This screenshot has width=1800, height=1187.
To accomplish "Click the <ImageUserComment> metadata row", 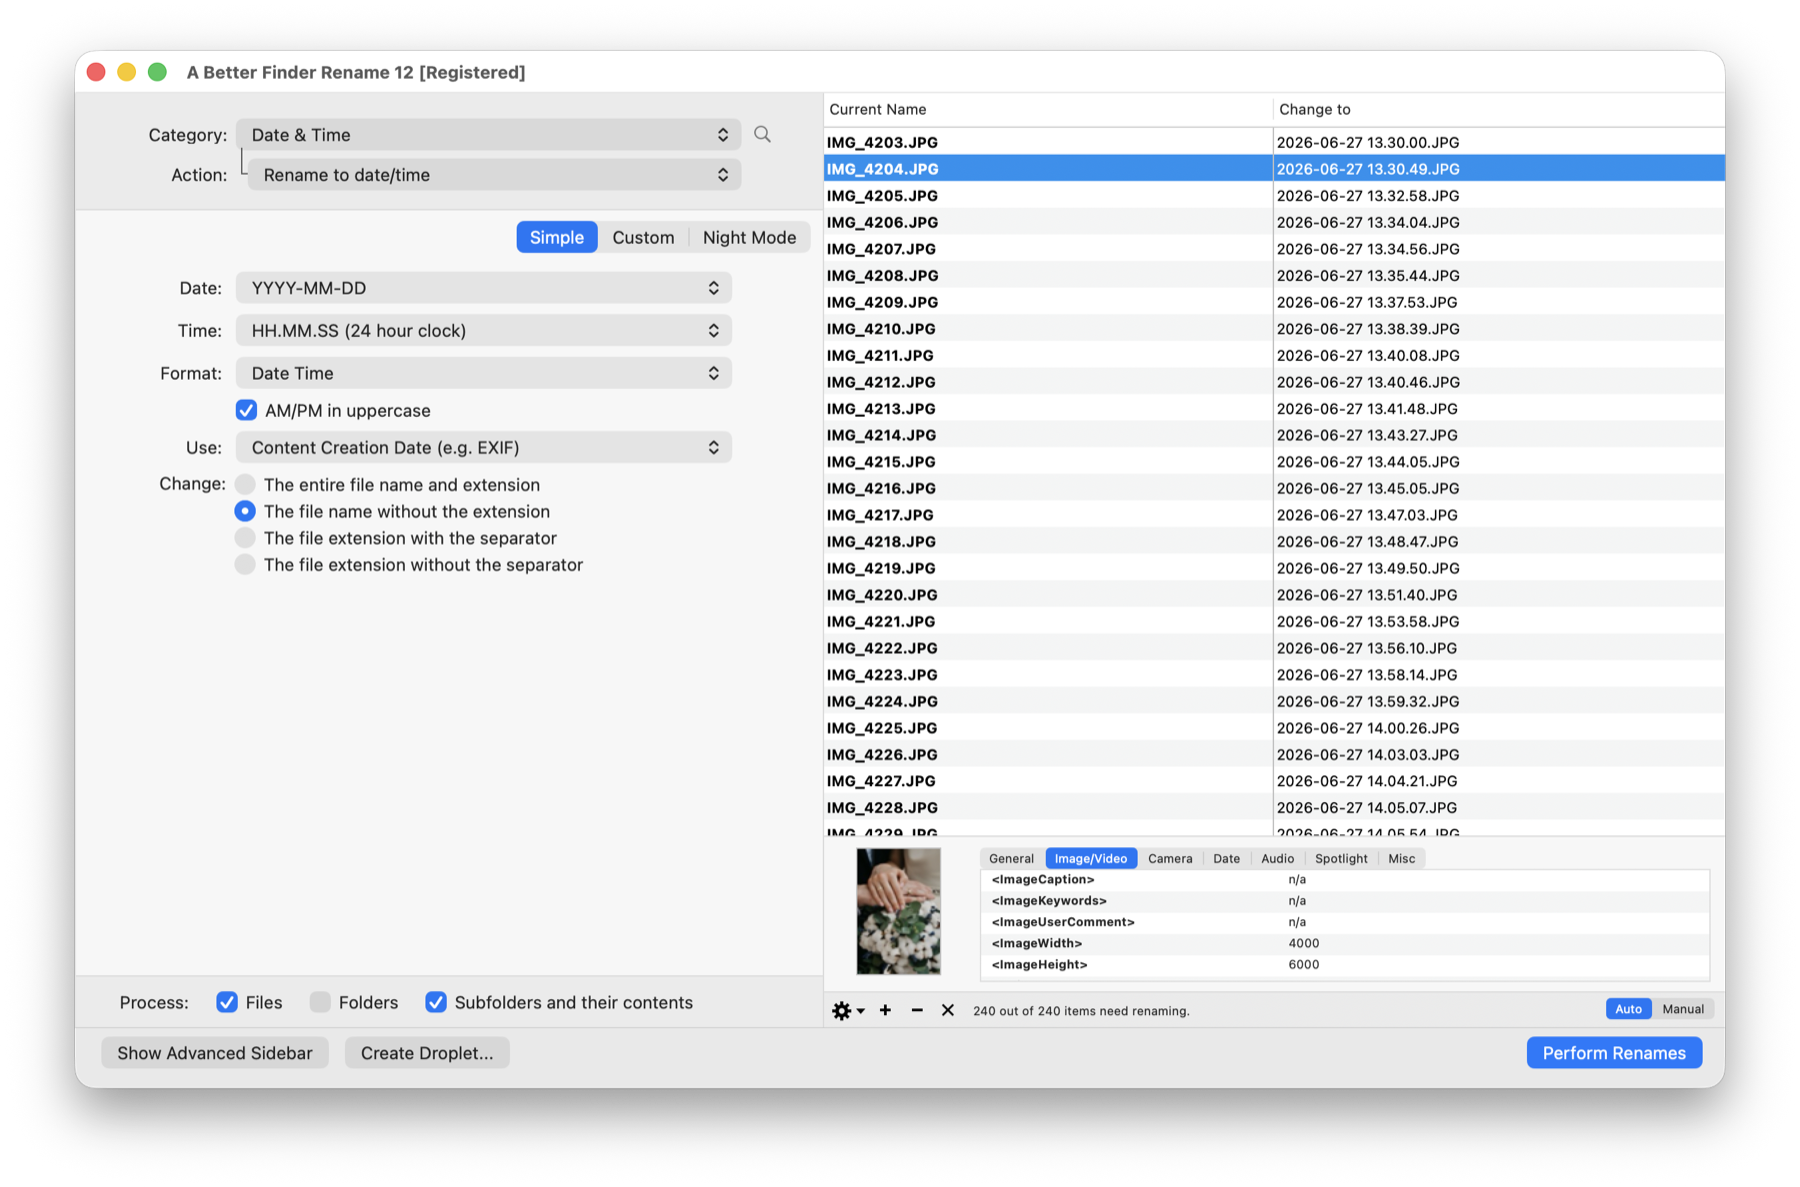I will [1345, 922].
